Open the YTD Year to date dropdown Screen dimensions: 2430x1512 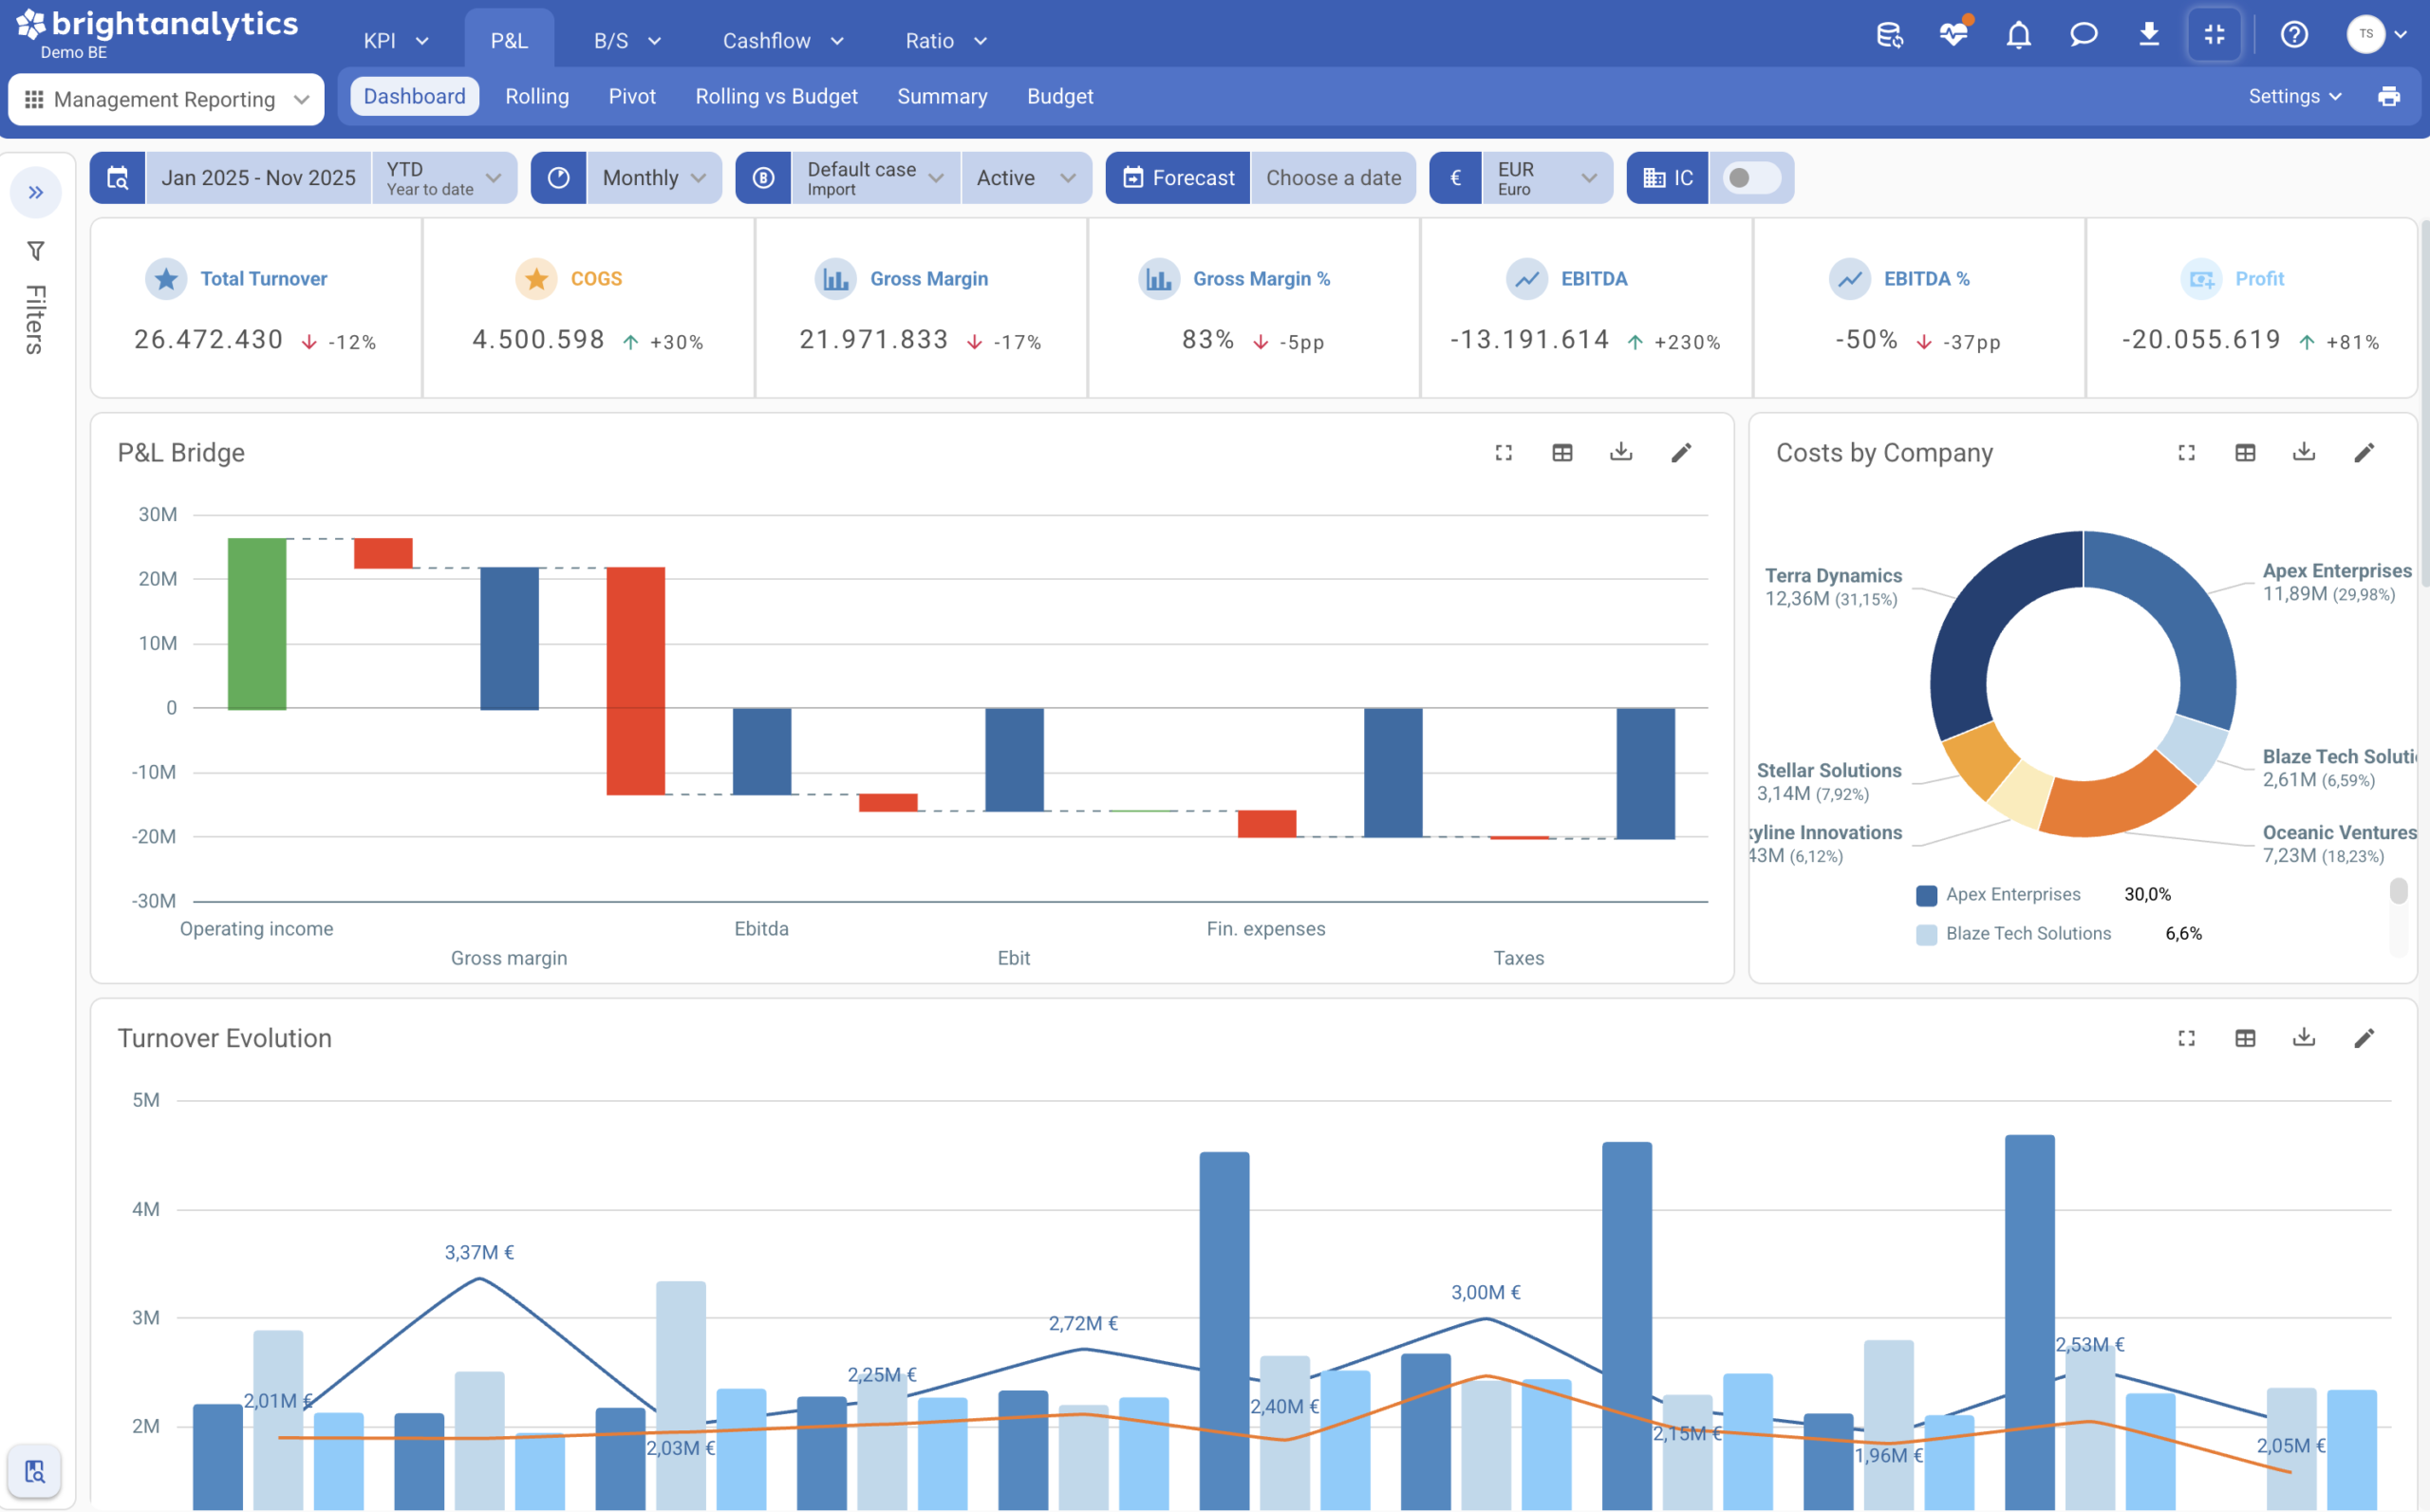[x=444, y=178]
